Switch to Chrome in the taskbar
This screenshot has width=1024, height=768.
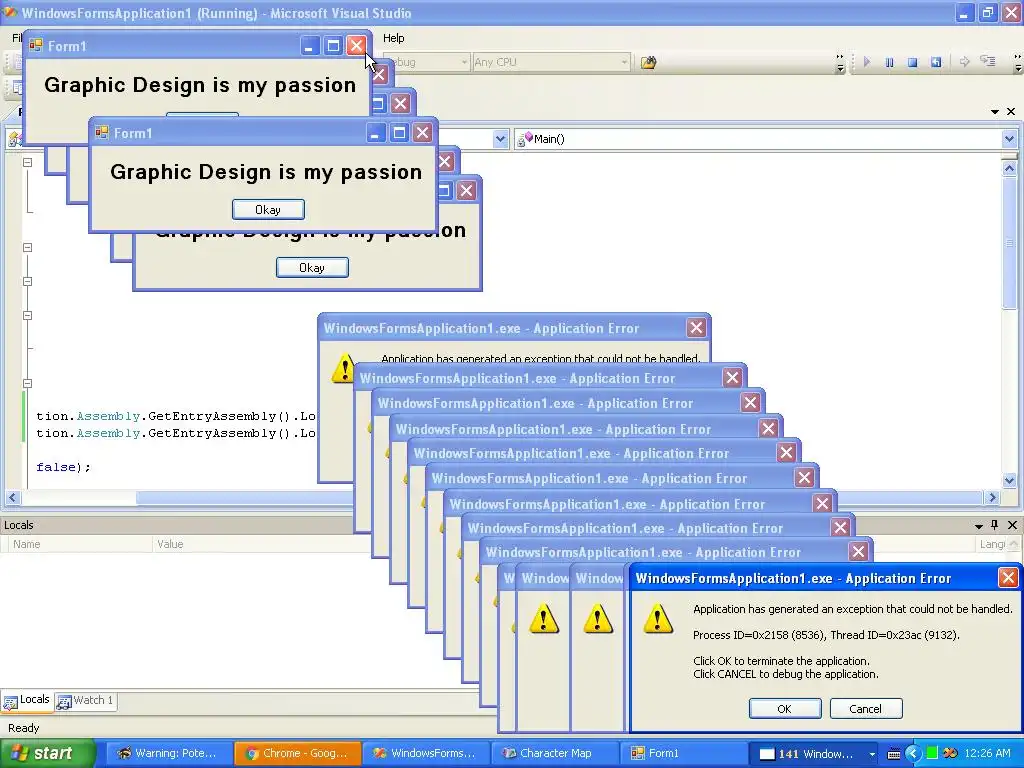coord(297,753)
